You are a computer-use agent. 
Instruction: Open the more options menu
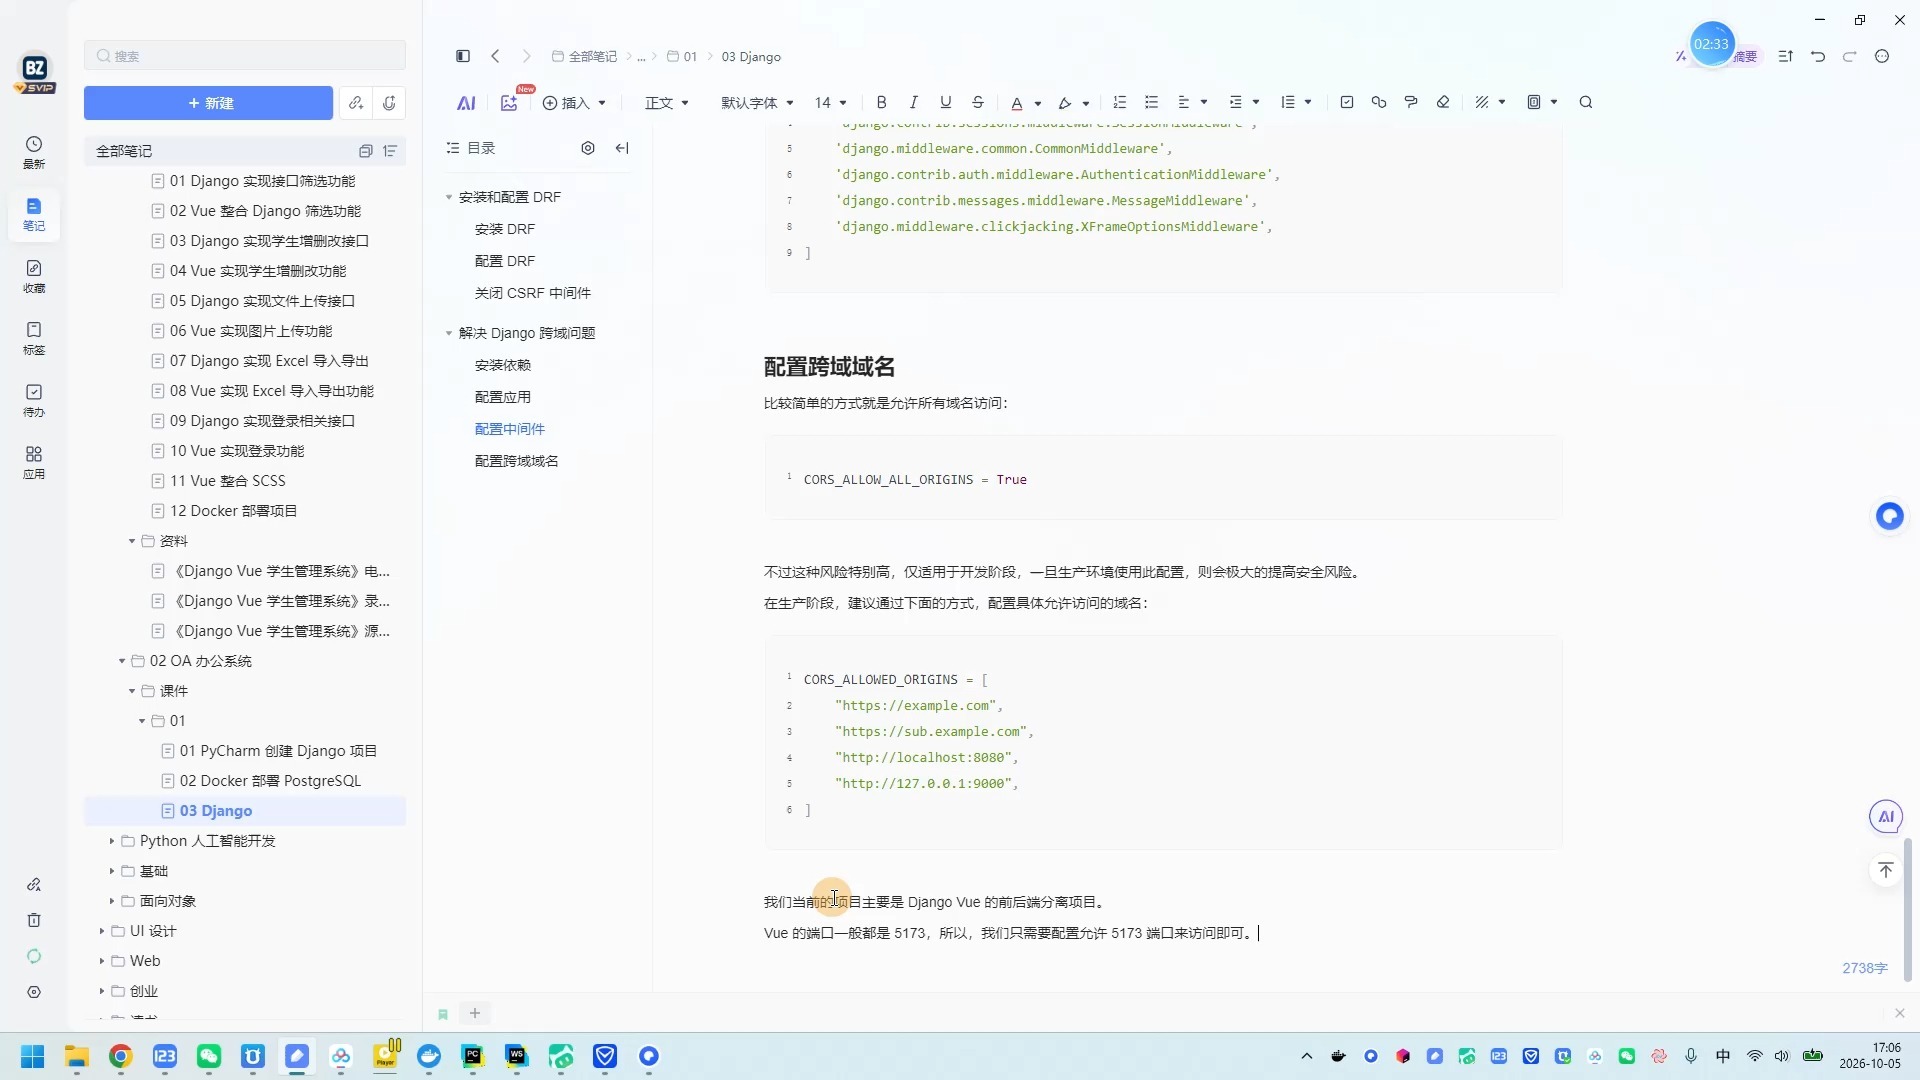coord(1882,56)
